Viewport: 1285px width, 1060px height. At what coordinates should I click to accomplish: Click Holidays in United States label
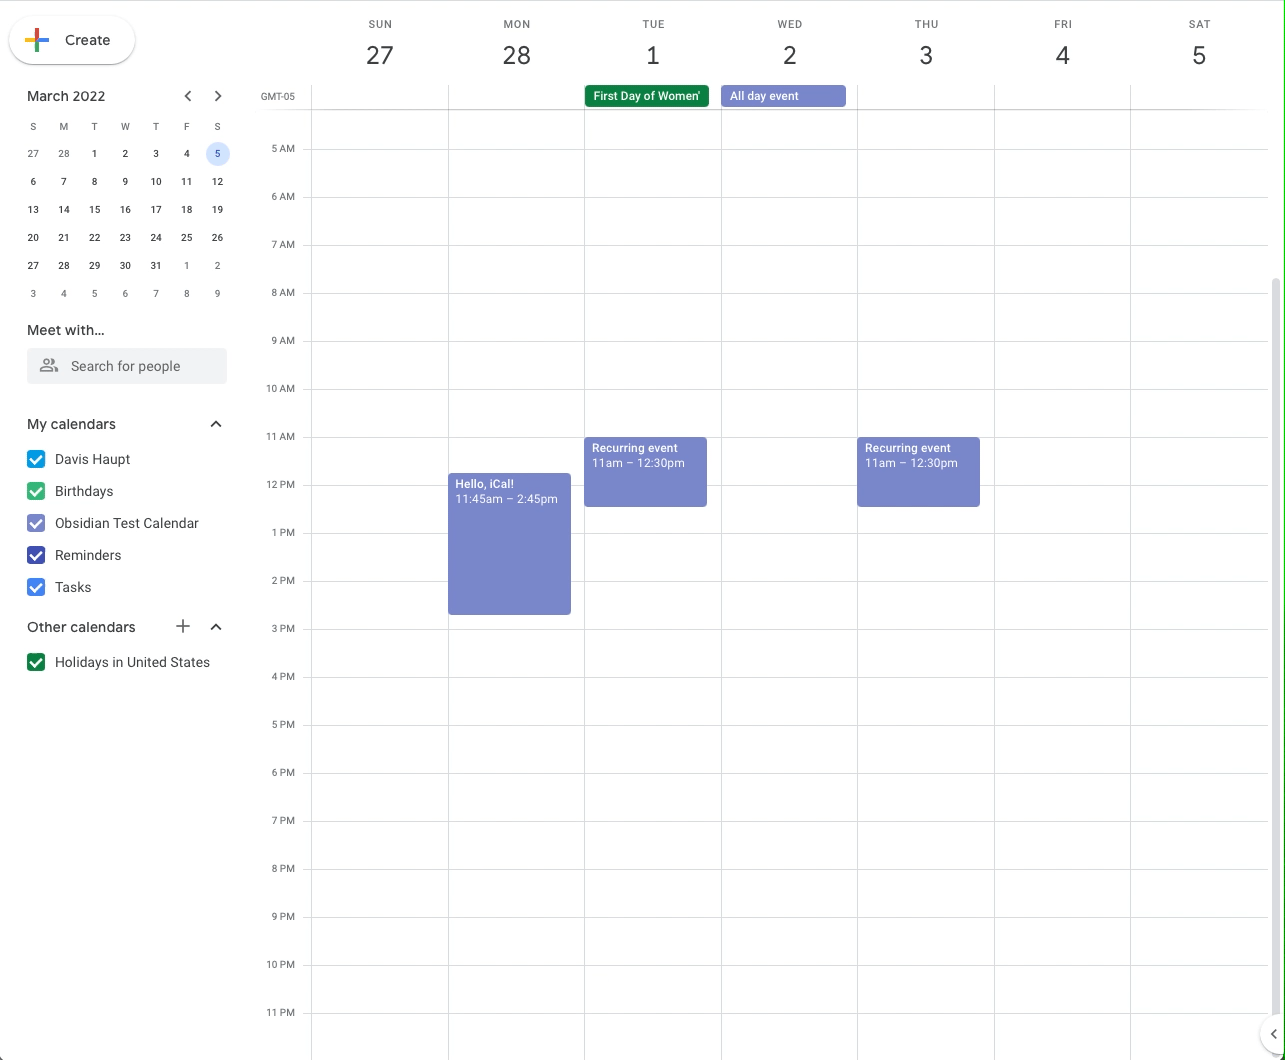[132, 662]
